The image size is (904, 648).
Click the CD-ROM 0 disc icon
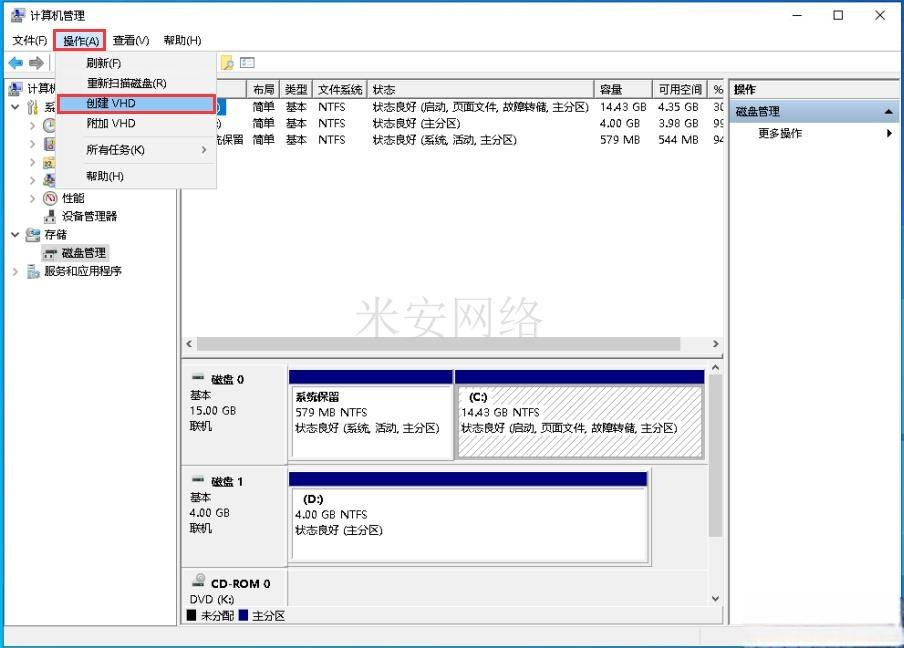[x=198, y=580]
